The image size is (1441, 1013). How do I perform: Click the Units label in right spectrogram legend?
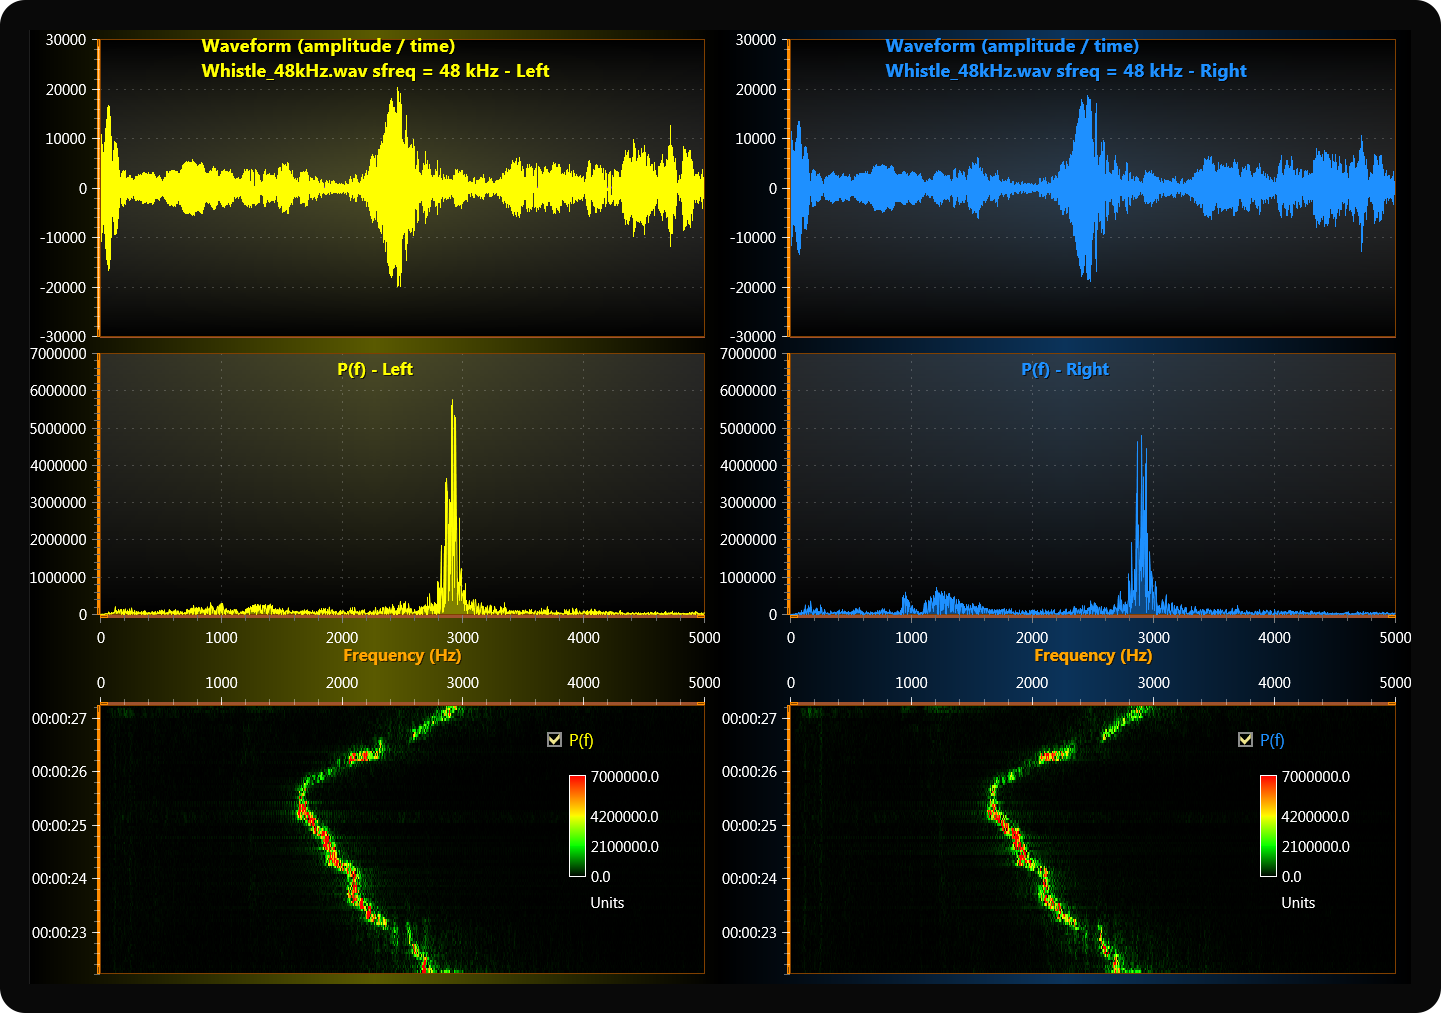click(x=1298, y=903)
